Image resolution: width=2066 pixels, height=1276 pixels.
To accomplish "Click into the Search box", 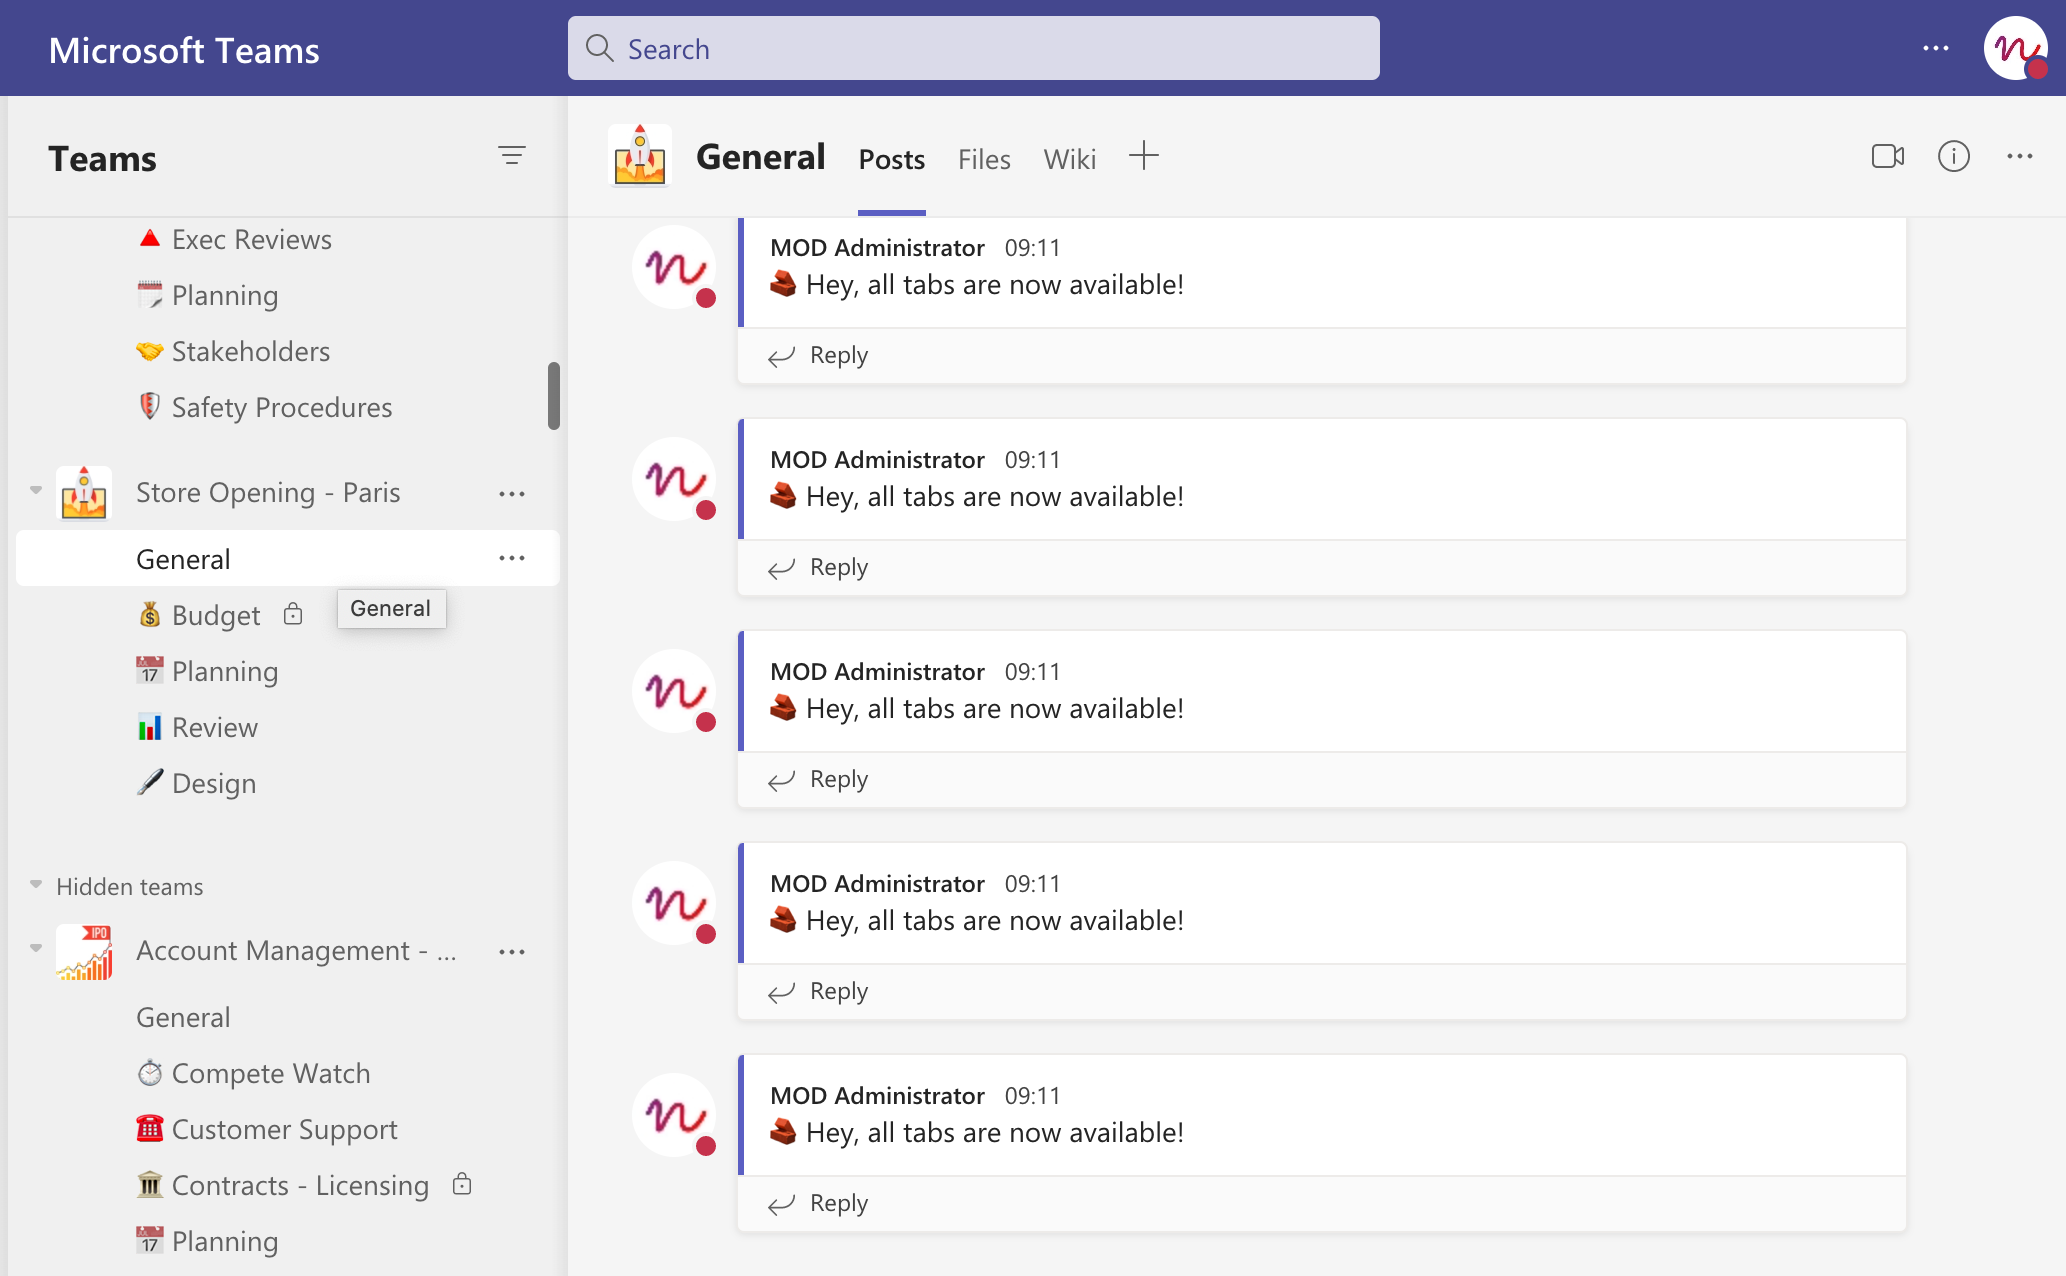I will [973, 49].
